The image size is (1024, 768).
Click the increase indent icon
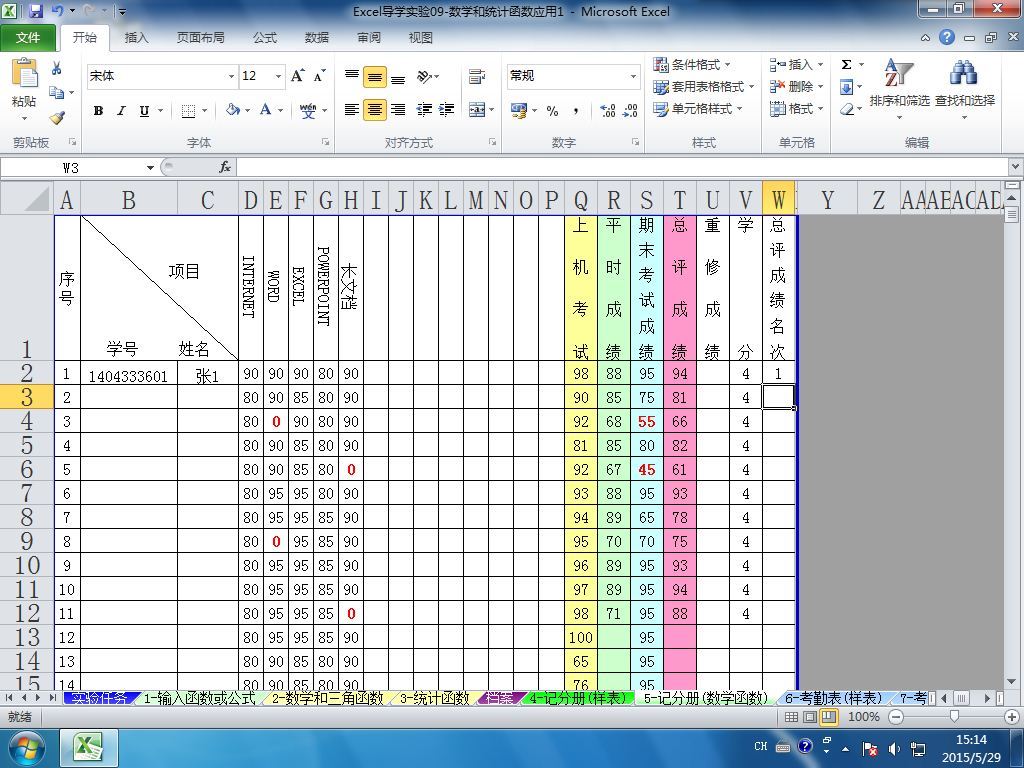[x=447, y=110]
